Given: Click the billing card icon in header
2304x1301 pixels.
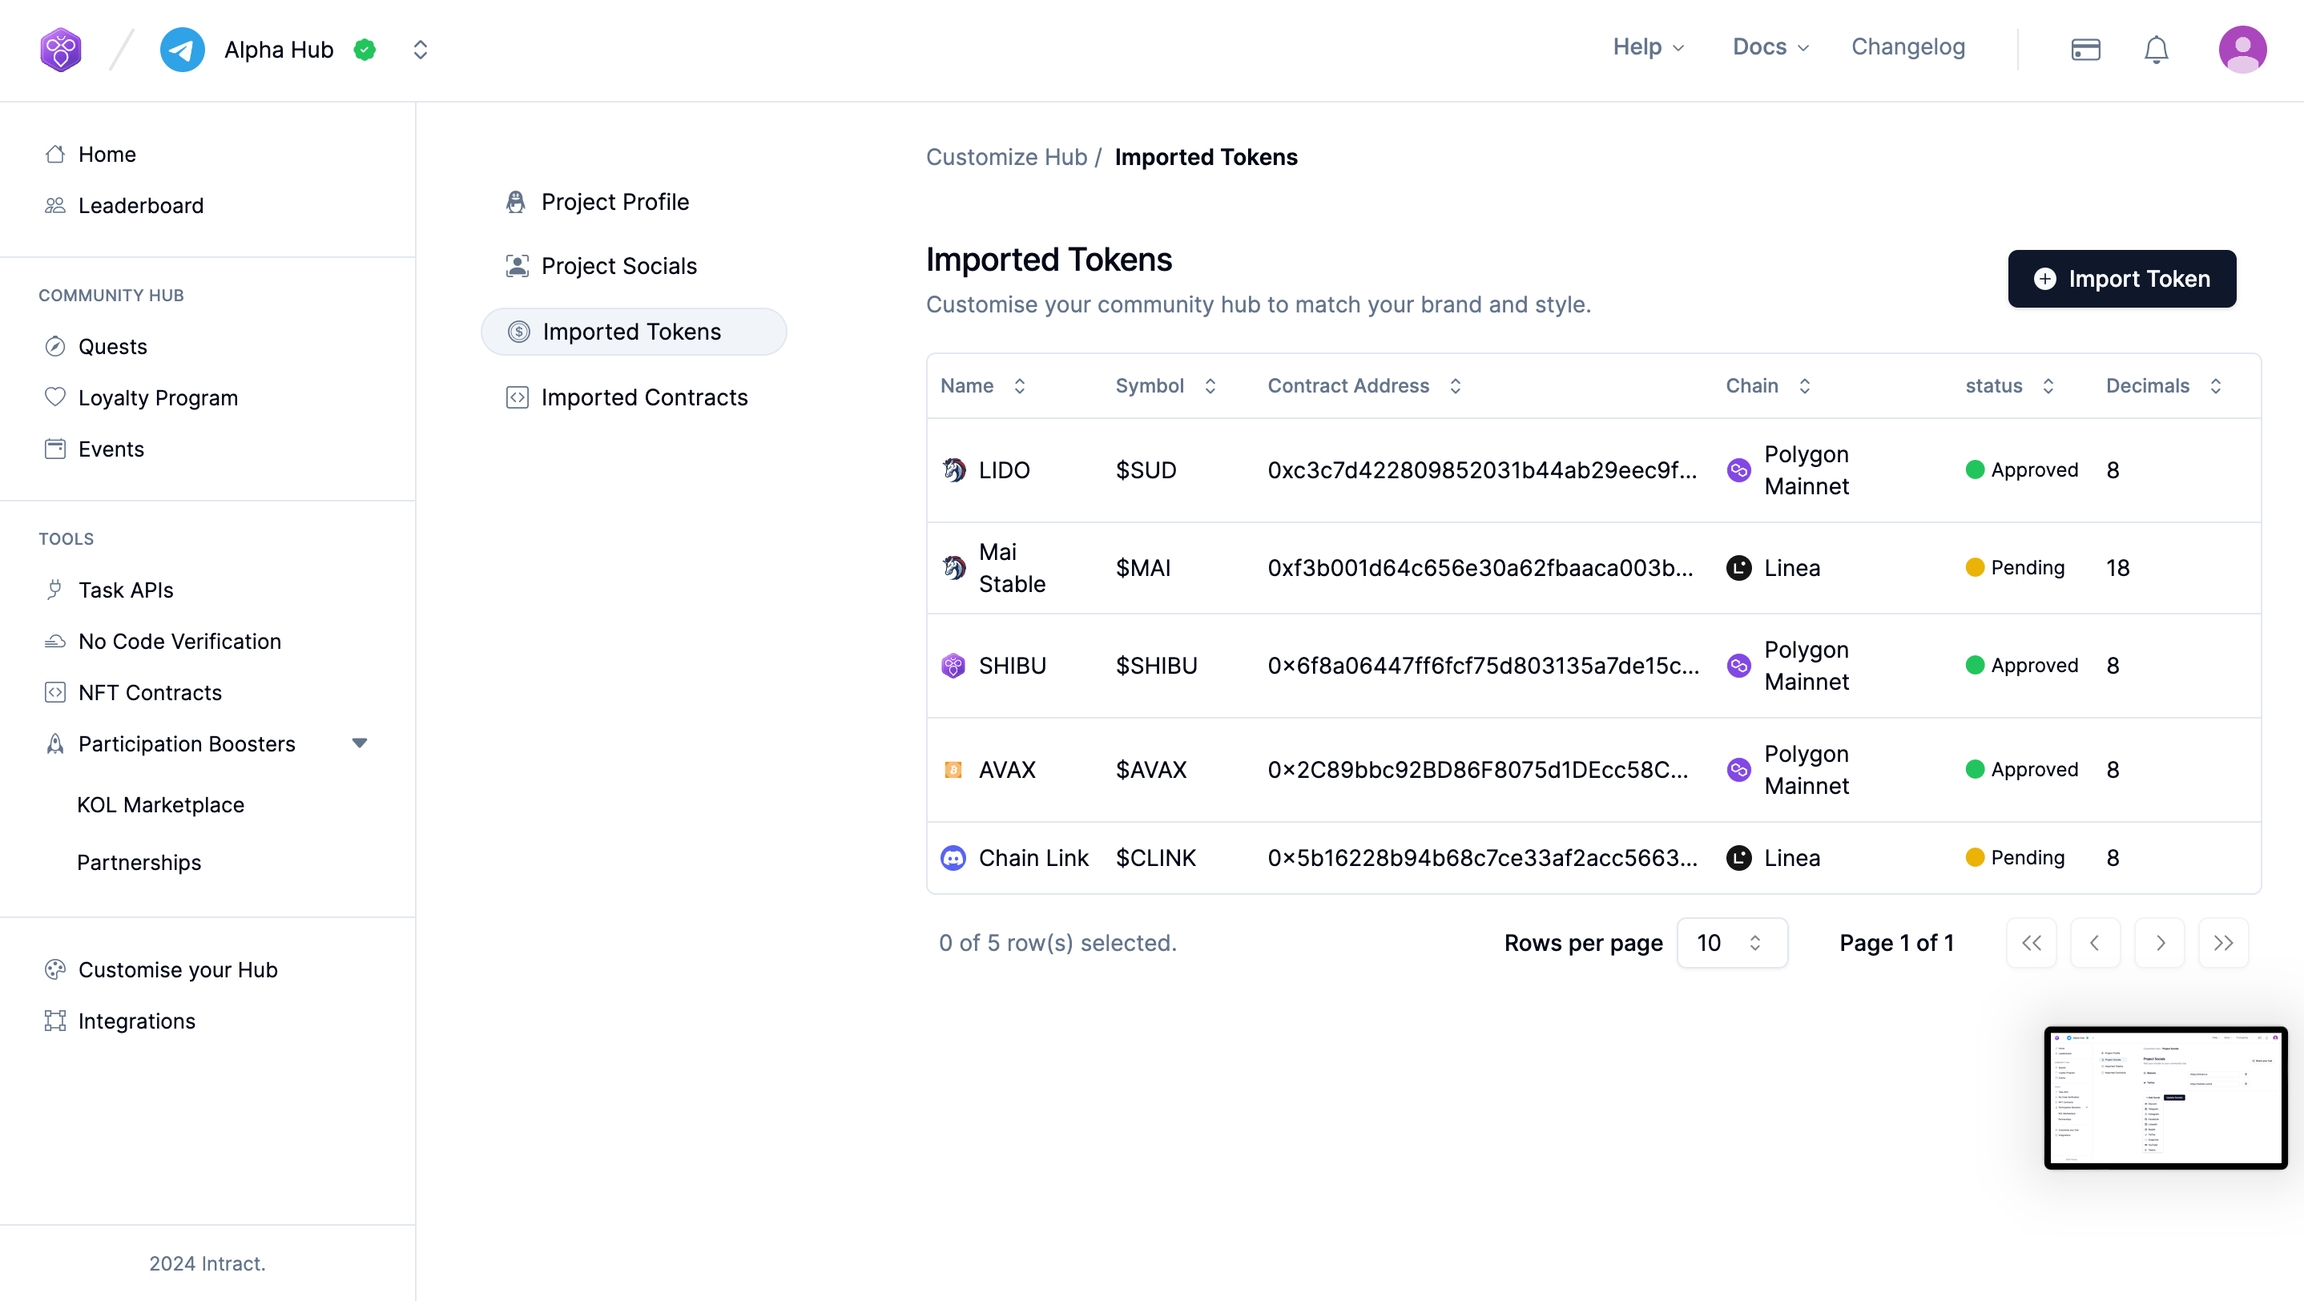Looking at the screenshot, I should point(2085,49).
